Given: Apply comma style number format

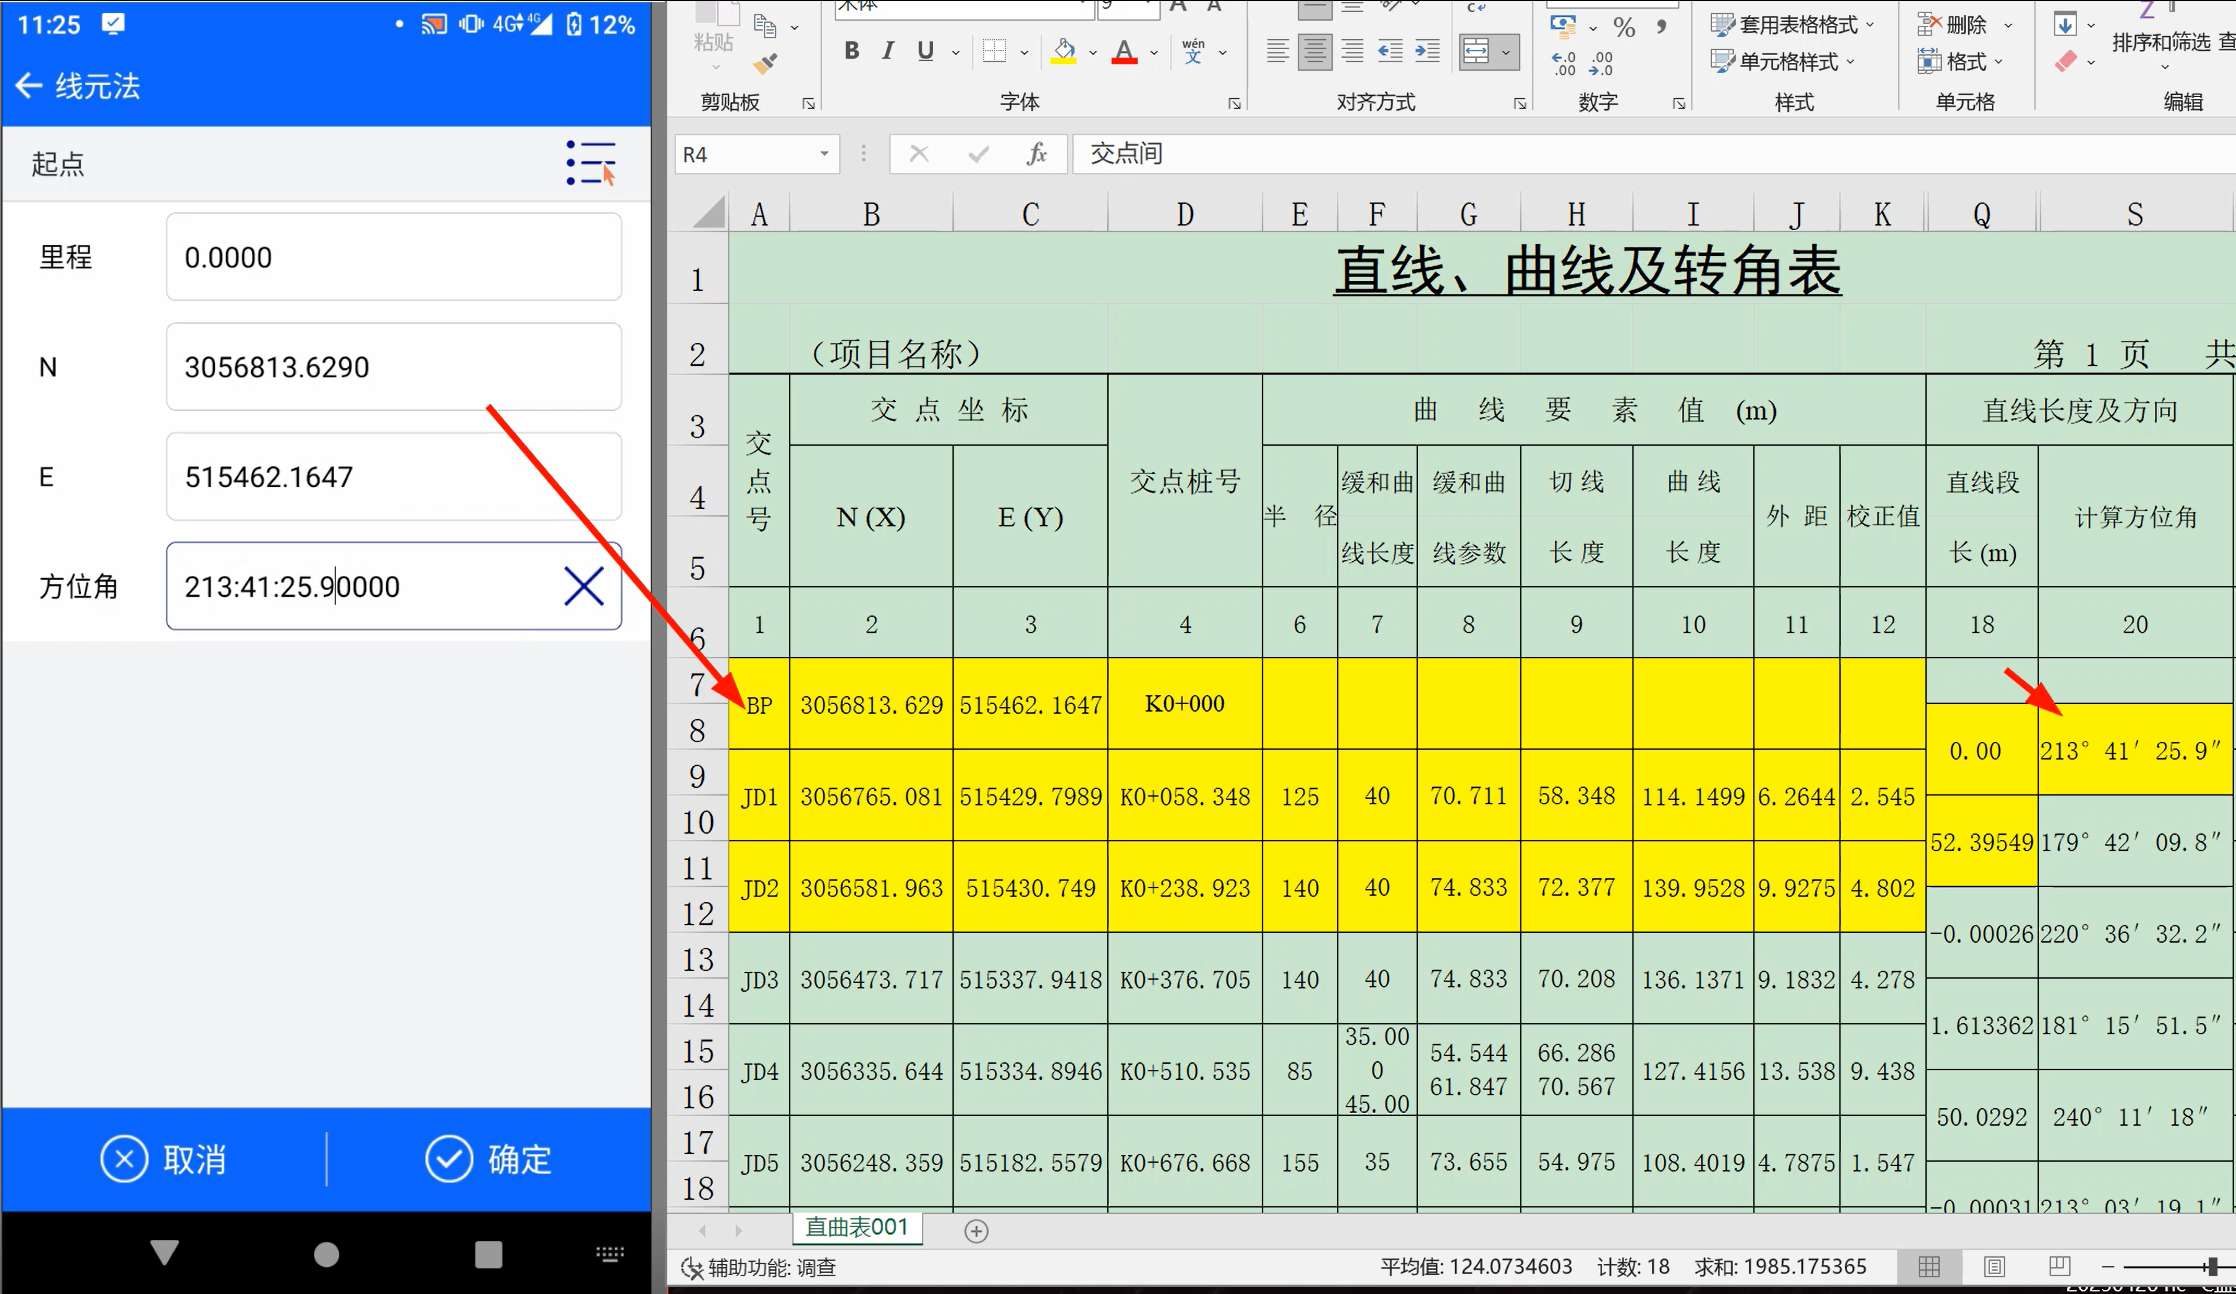Looking at the screenshot, I should [1661, 27].
